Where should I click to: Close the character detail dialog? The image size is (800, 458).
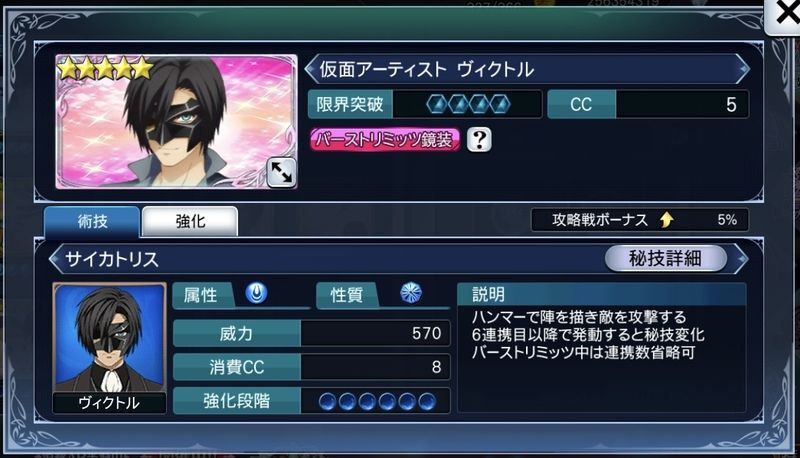783,15
